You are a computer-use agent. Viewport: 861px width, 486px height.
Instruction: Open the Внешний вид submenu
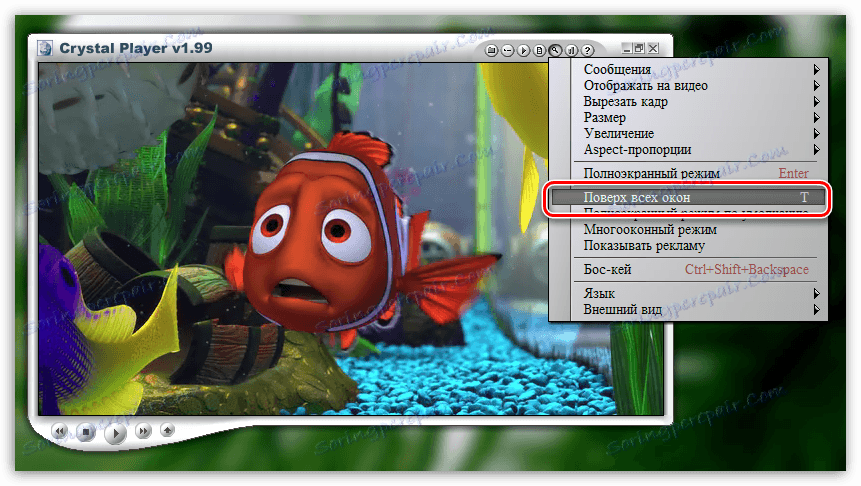point(701,309)
